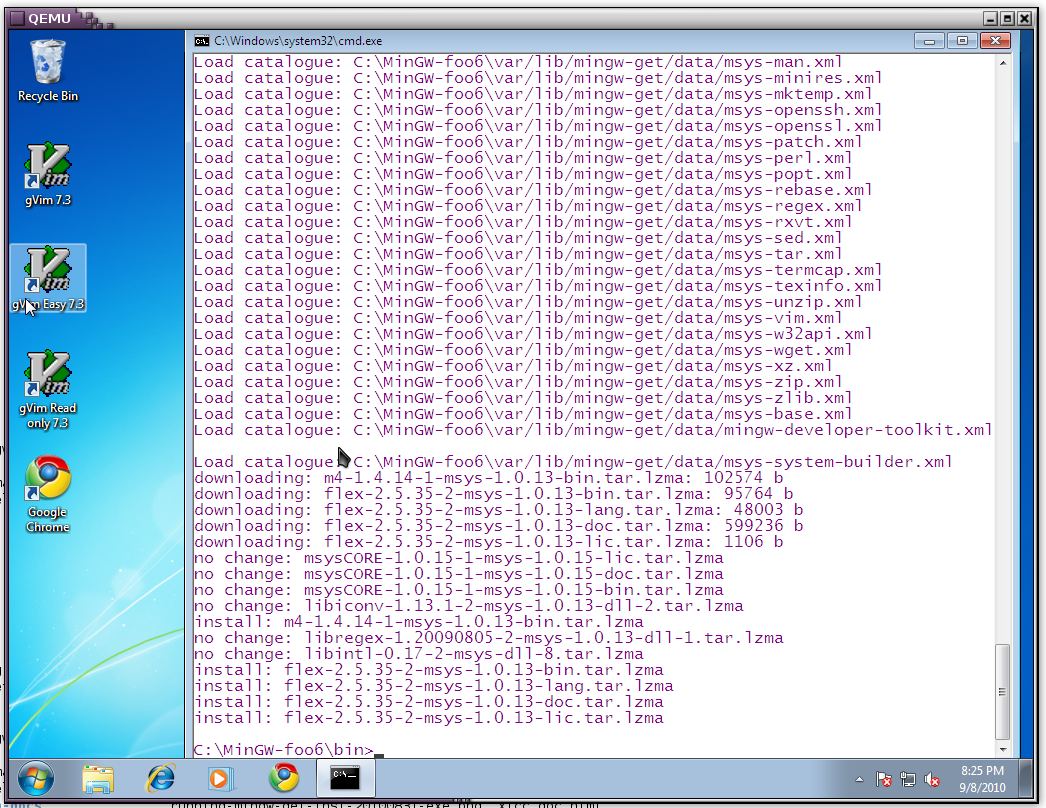Open the clock showing 8:25 PM

coord(981,778)
